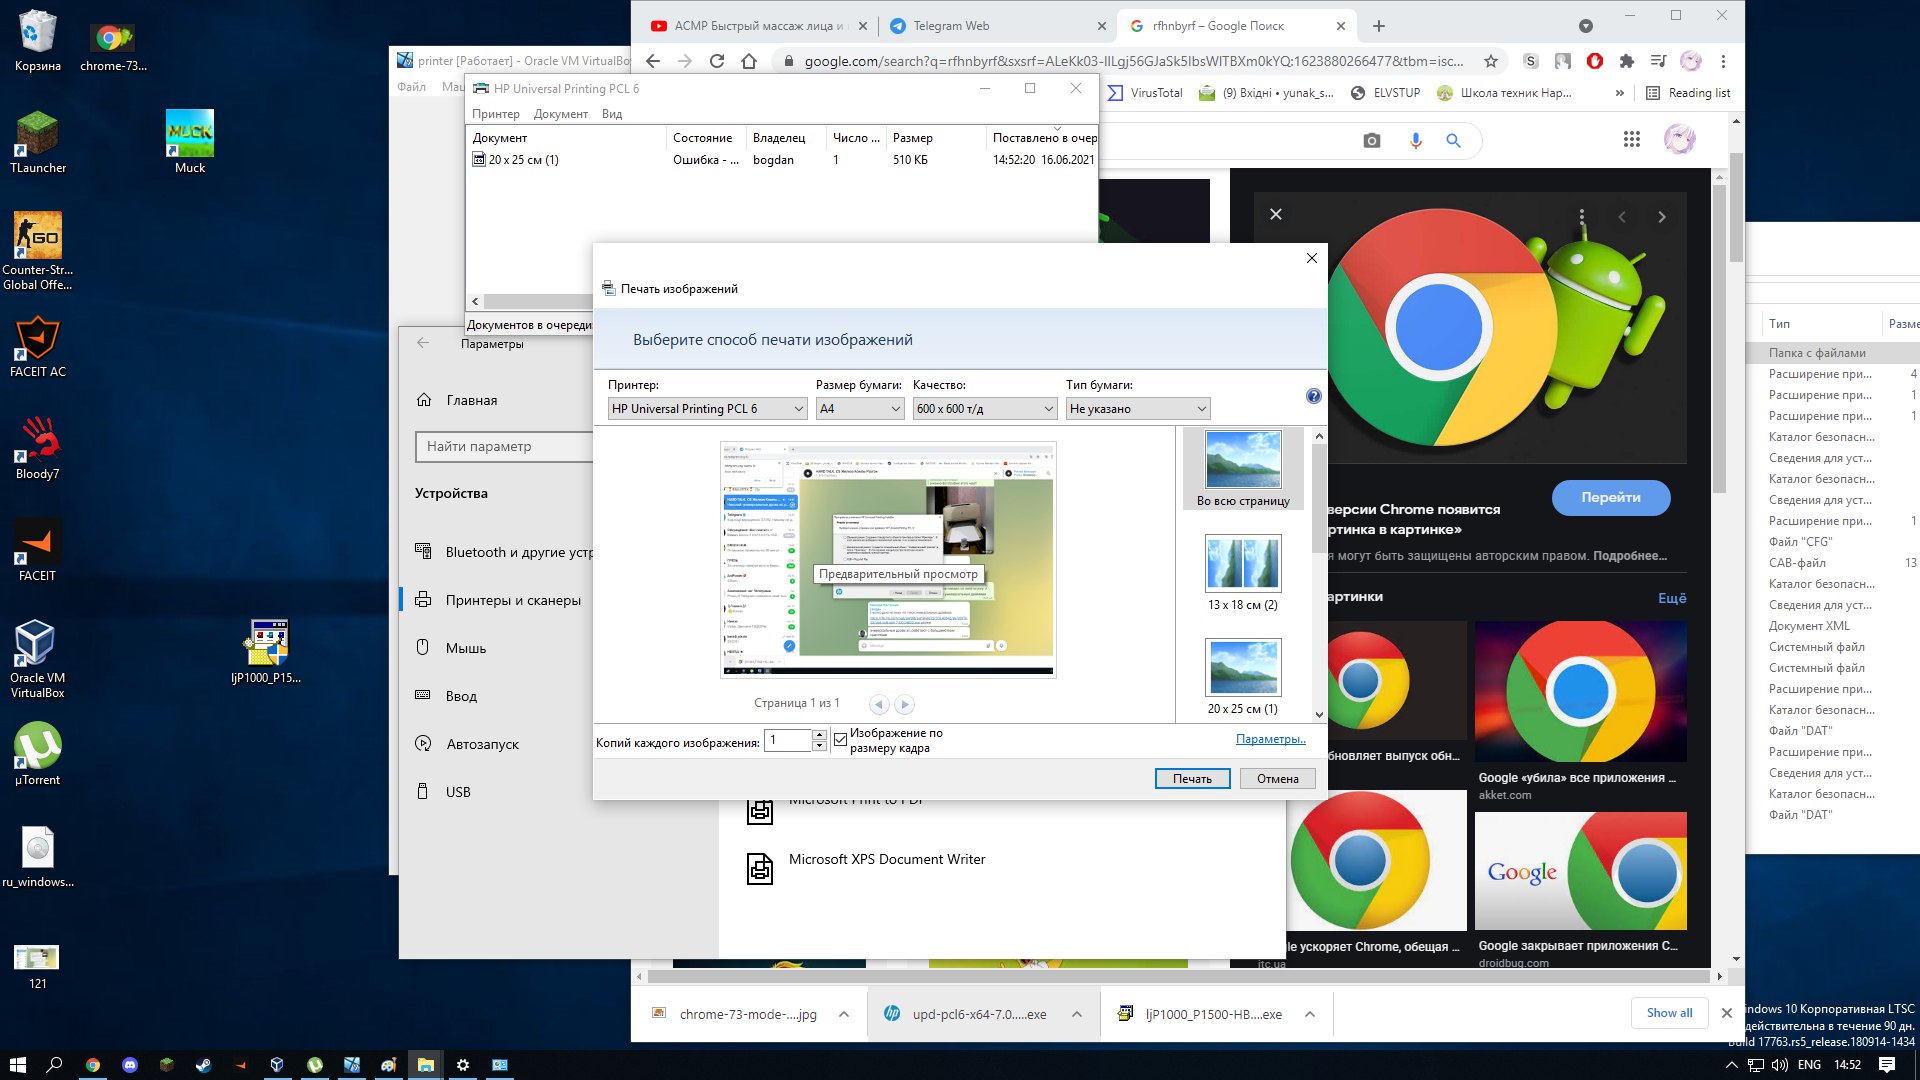The height and width of the screenshot is (1080, 1920).
Task: Click the Печать button
Action: click(1192, 779)
